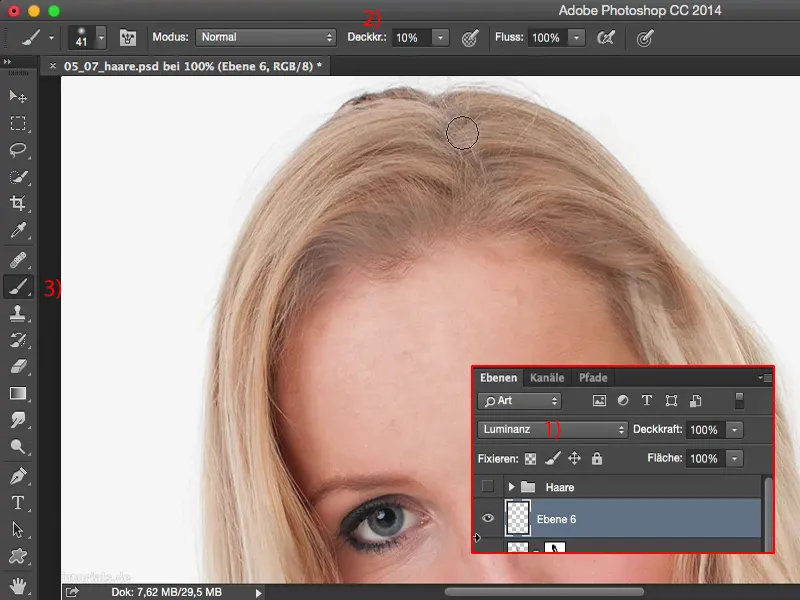Open the status bar info arrow

[x=259, y=593]
